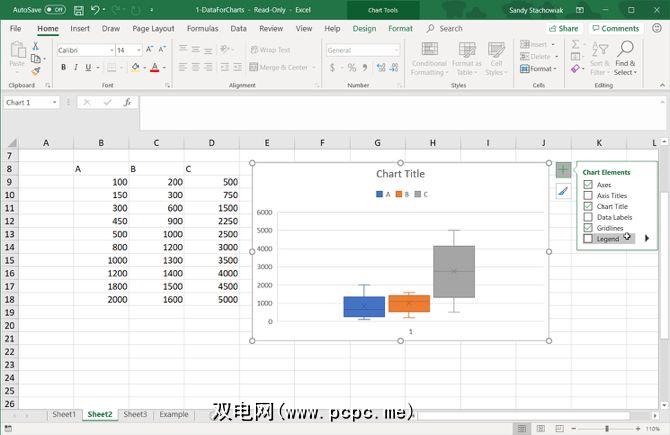Open the Delete cells dropdown
This screenshot has height=435, width=670.
pos(556,56)
